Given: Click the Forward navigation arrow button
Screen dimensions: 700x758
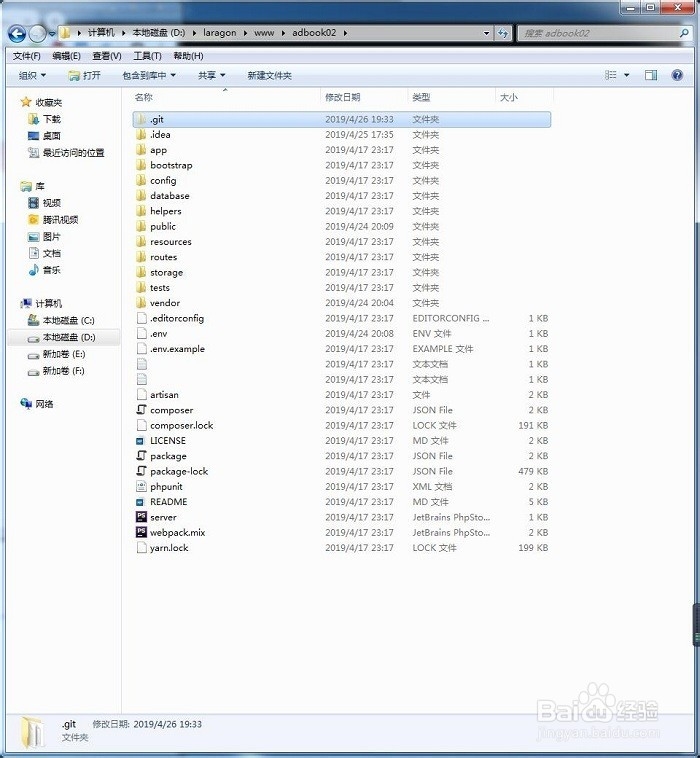Looking at the screenshot, I should click(x=38, y=33).
